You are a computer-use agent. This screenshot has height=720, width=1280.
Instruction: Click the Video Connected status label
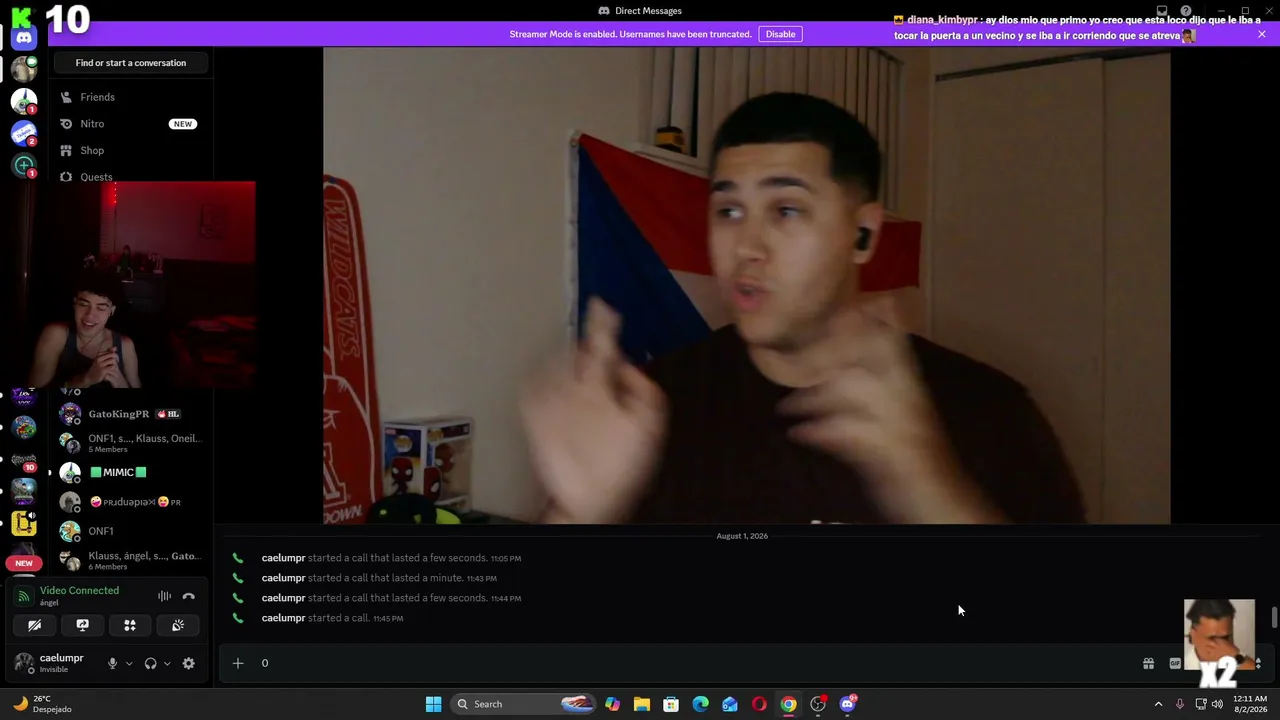(79, 591)
